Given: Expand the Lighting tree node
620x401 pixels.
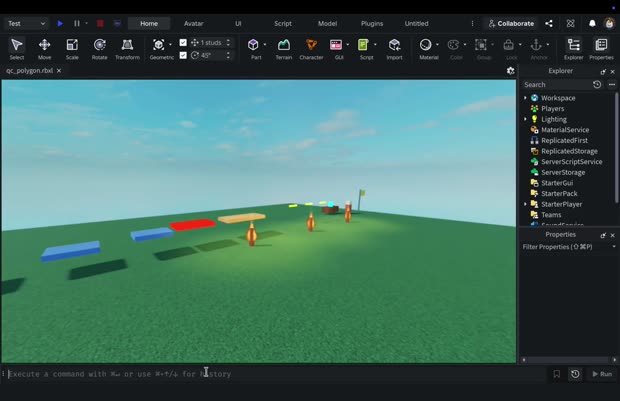Looking at the screenshot, I should (x=525, y=119).
